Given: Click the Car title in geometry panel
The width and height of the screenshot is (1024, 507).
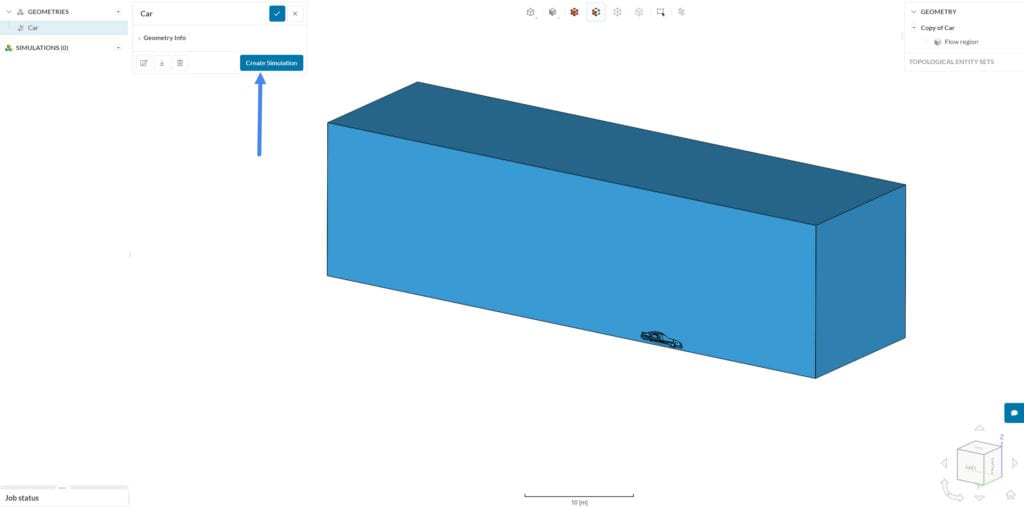Looking at the screenshot, I should (x=146, y=13).
